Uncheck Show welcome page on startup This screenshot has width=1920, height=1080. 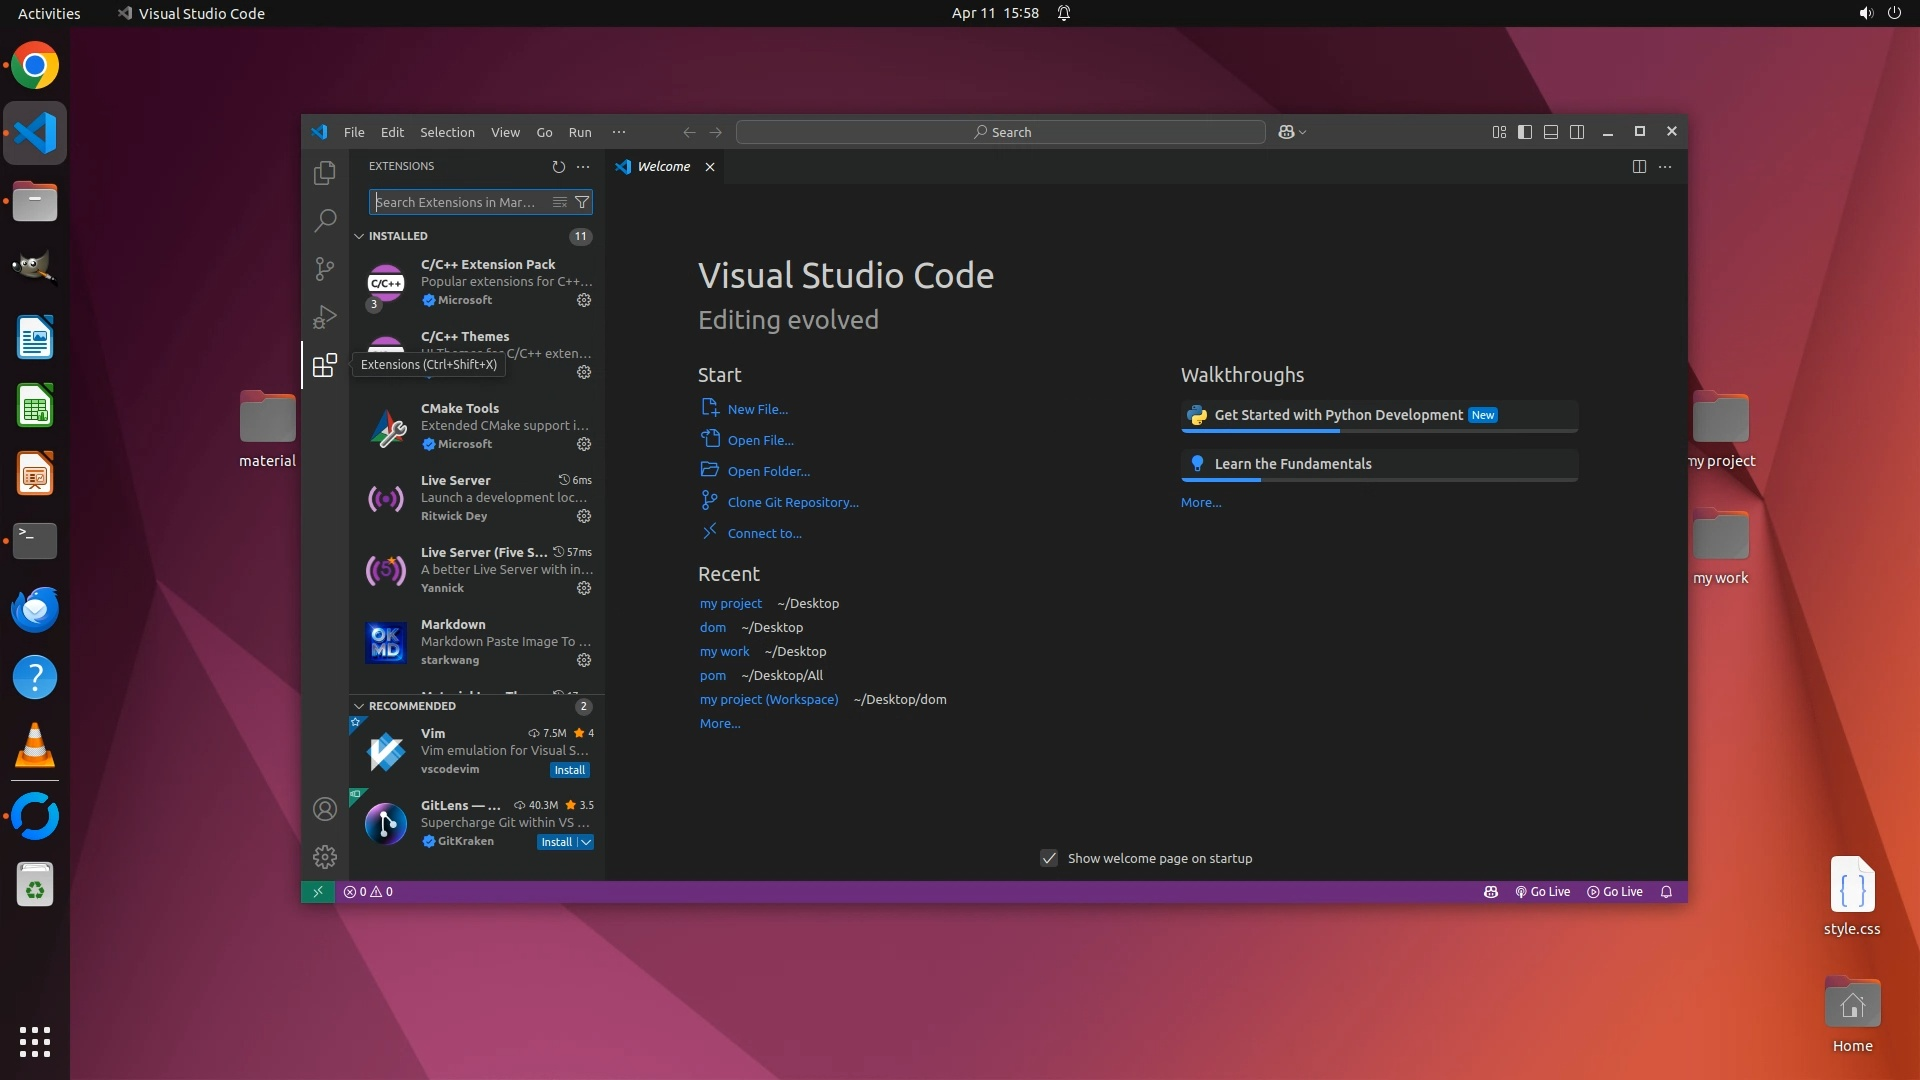point(1049,858)
